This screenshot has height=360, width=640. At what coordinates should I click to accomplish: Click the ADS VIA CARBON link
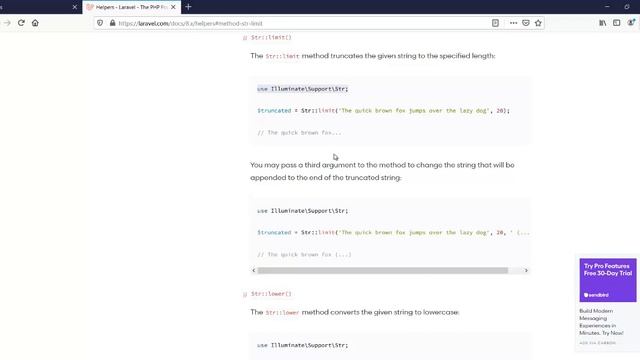click(598, 343)
